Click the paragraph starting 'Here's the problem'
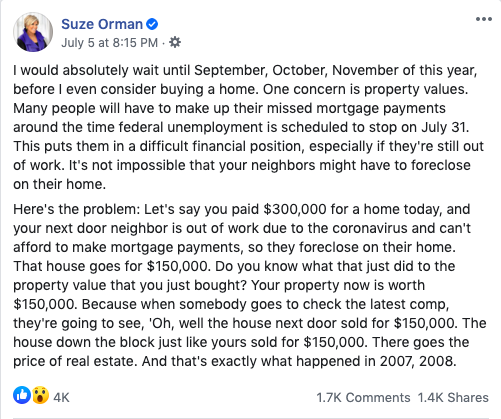 click(x=250, y=285)
